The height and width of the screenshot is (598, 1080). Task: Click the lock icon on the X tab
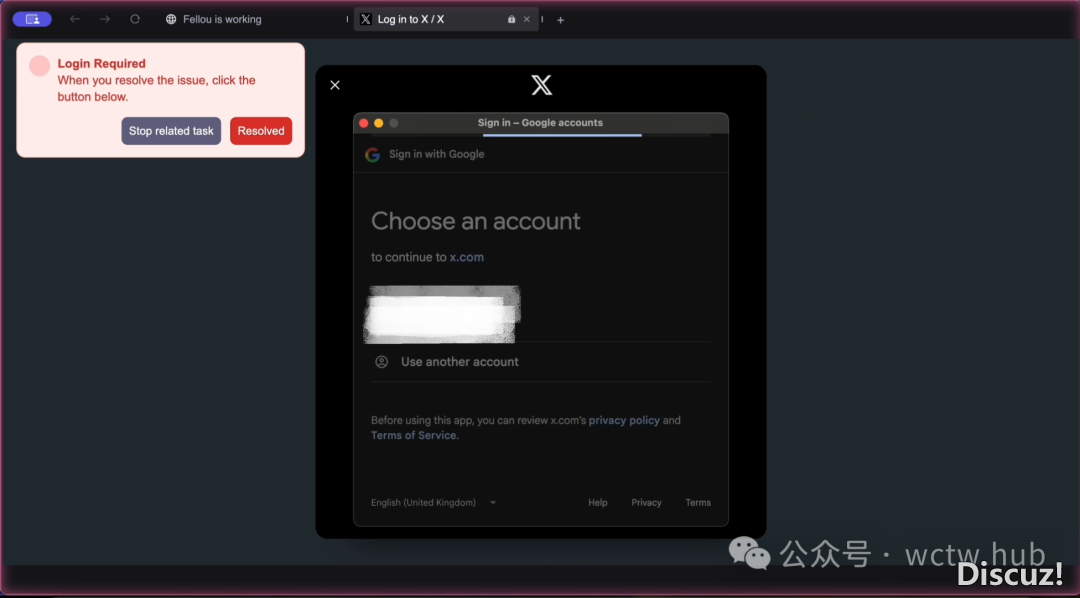click(511, 19)
